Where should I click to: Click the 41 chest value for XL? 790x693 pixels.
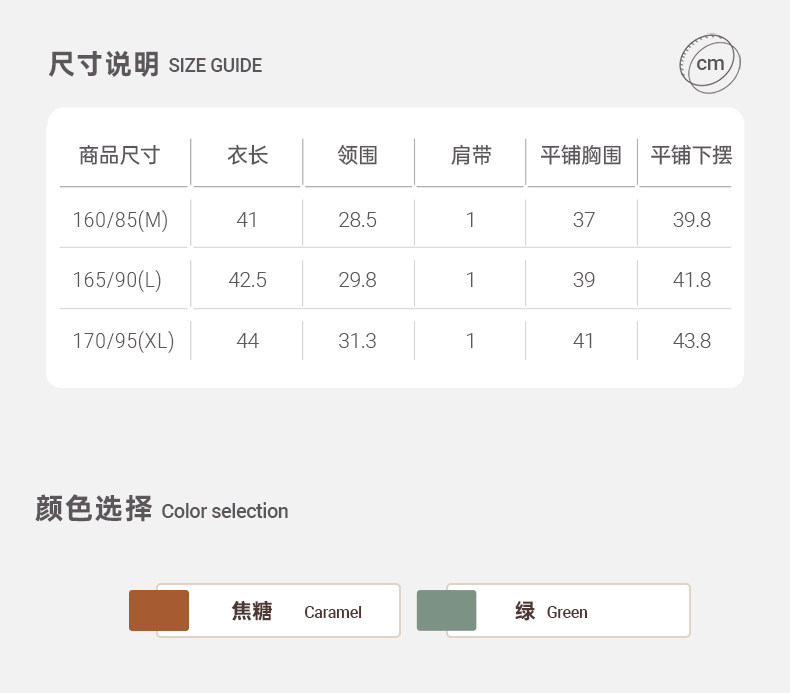[x=583, y=341]
